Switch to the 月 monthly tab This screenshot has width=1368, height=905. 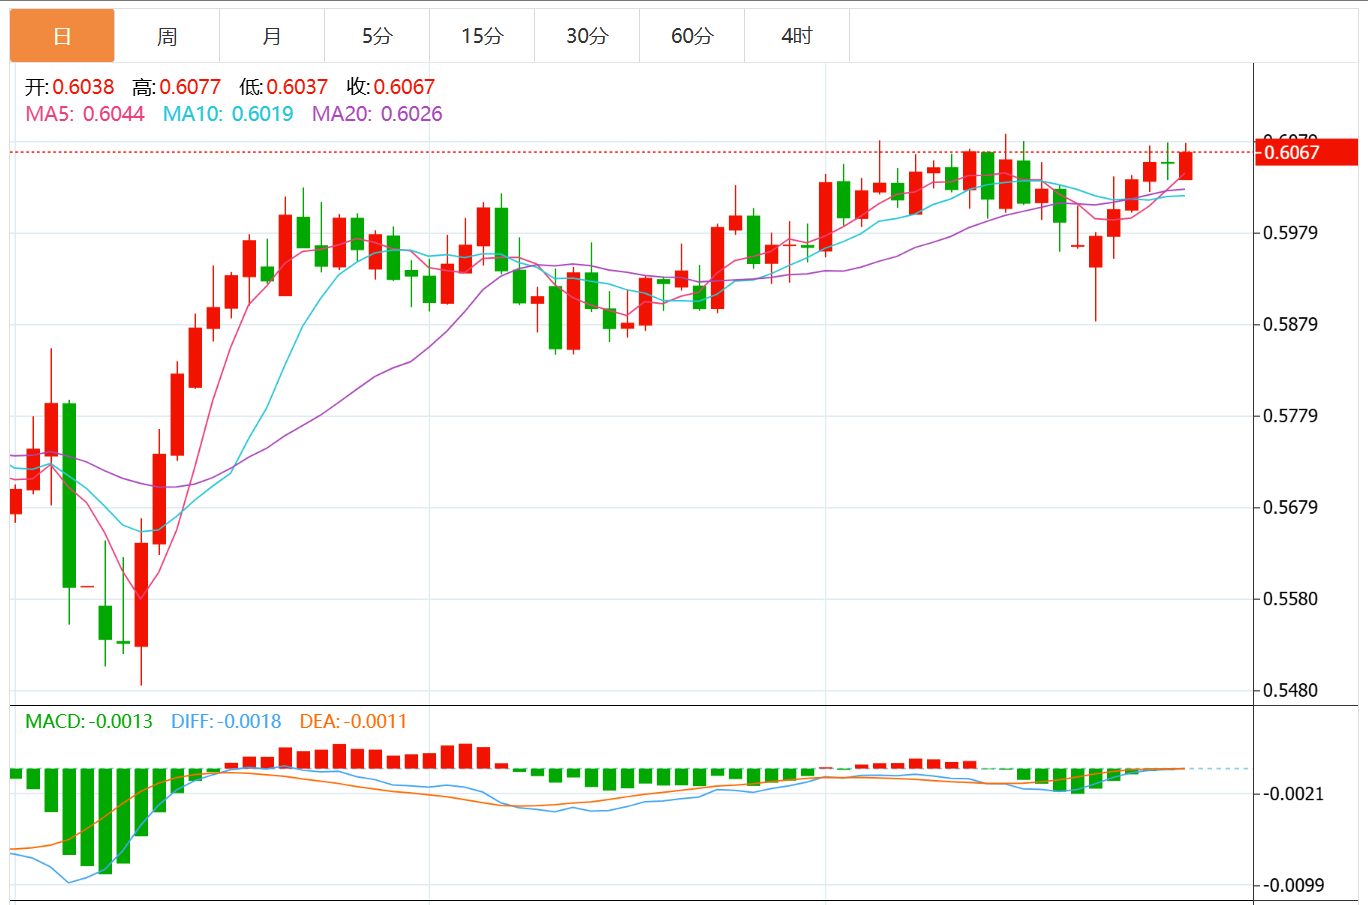tap(272, 36)
